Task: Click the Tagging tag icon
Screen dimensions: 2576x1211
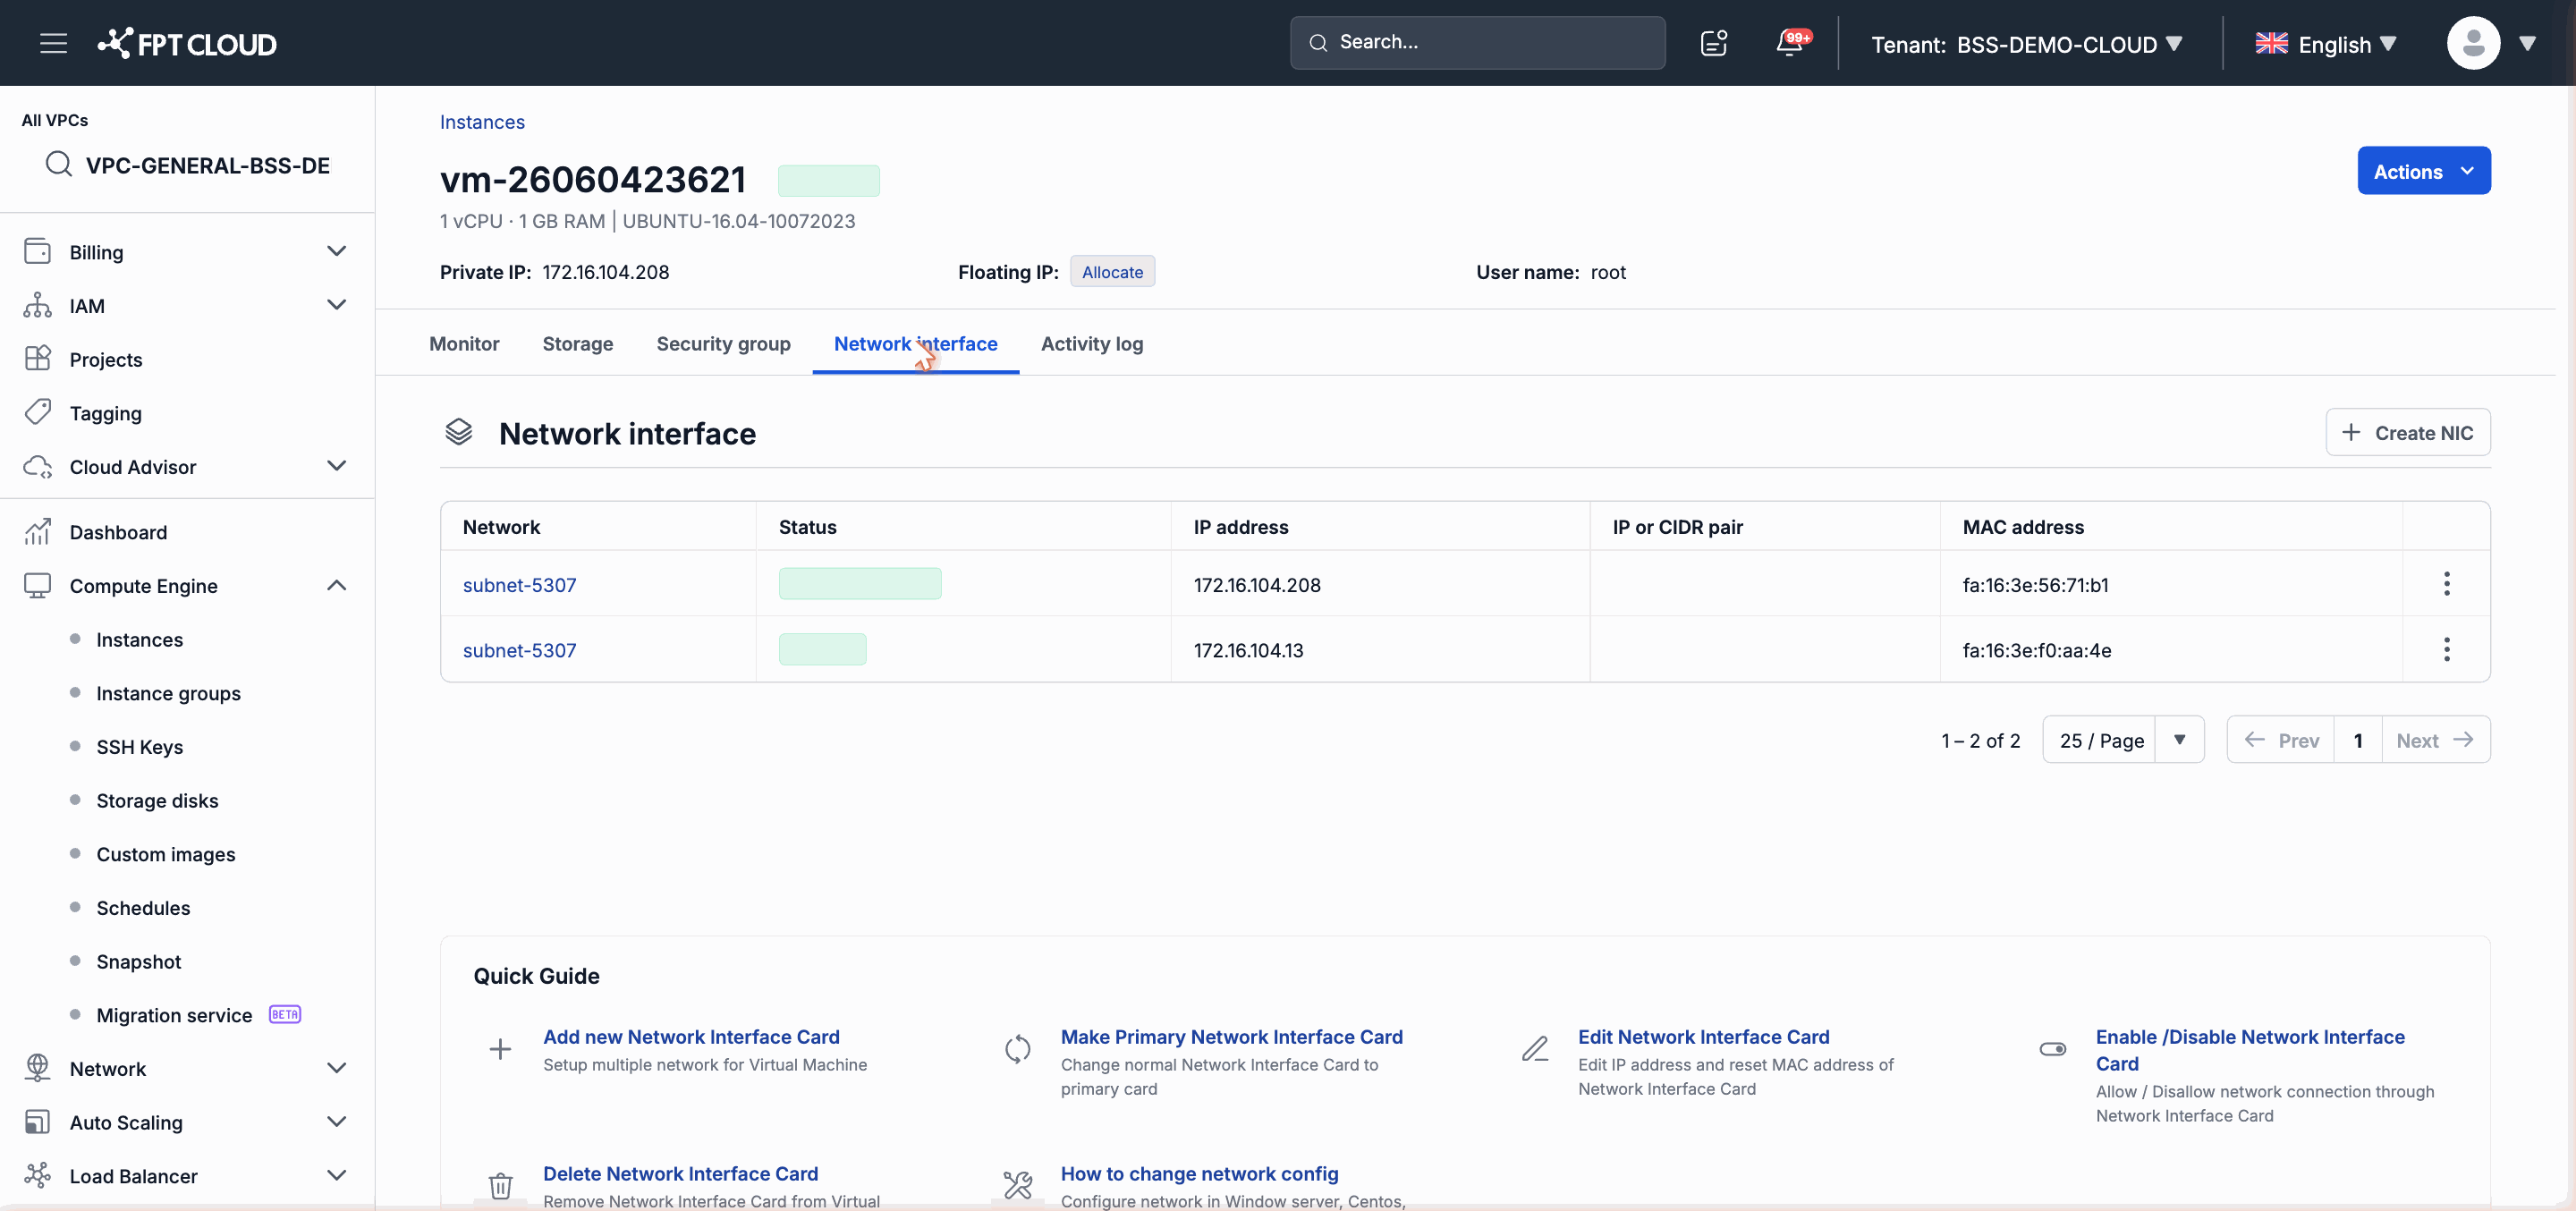Action: coord(37,412)
